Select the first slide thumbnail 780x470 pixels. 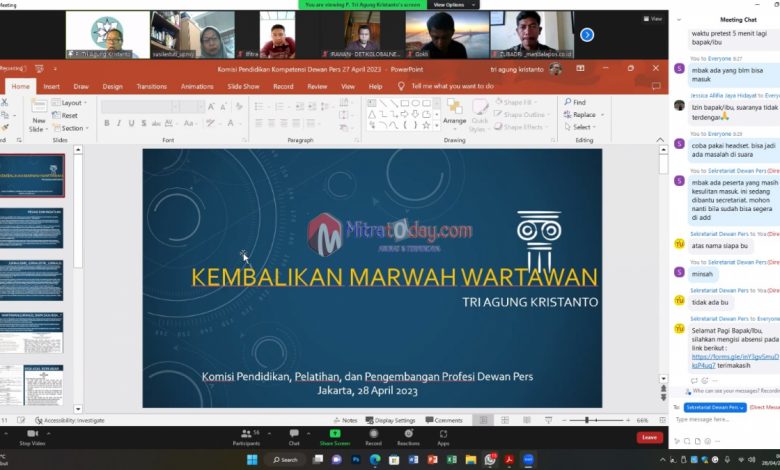(x=32, y=176)
